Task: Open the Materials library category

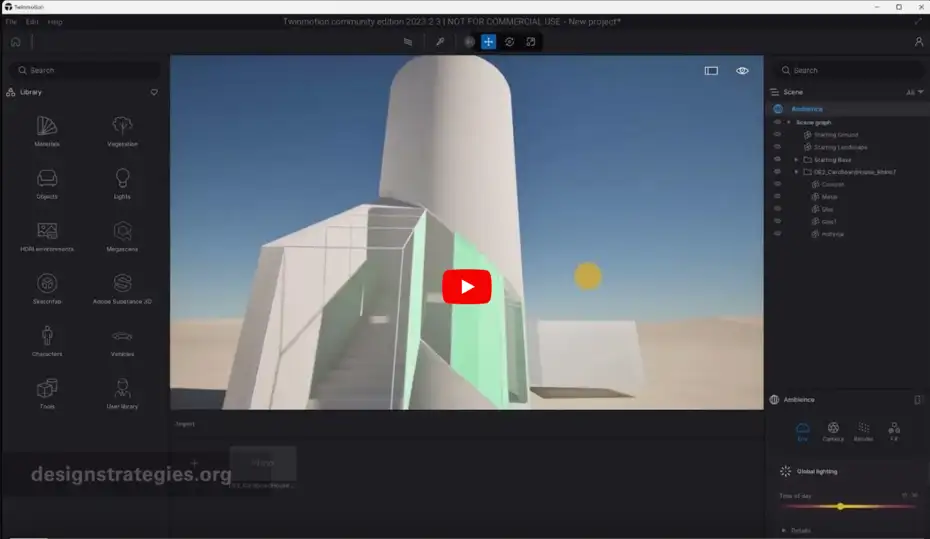Action: tap(47, 131)
